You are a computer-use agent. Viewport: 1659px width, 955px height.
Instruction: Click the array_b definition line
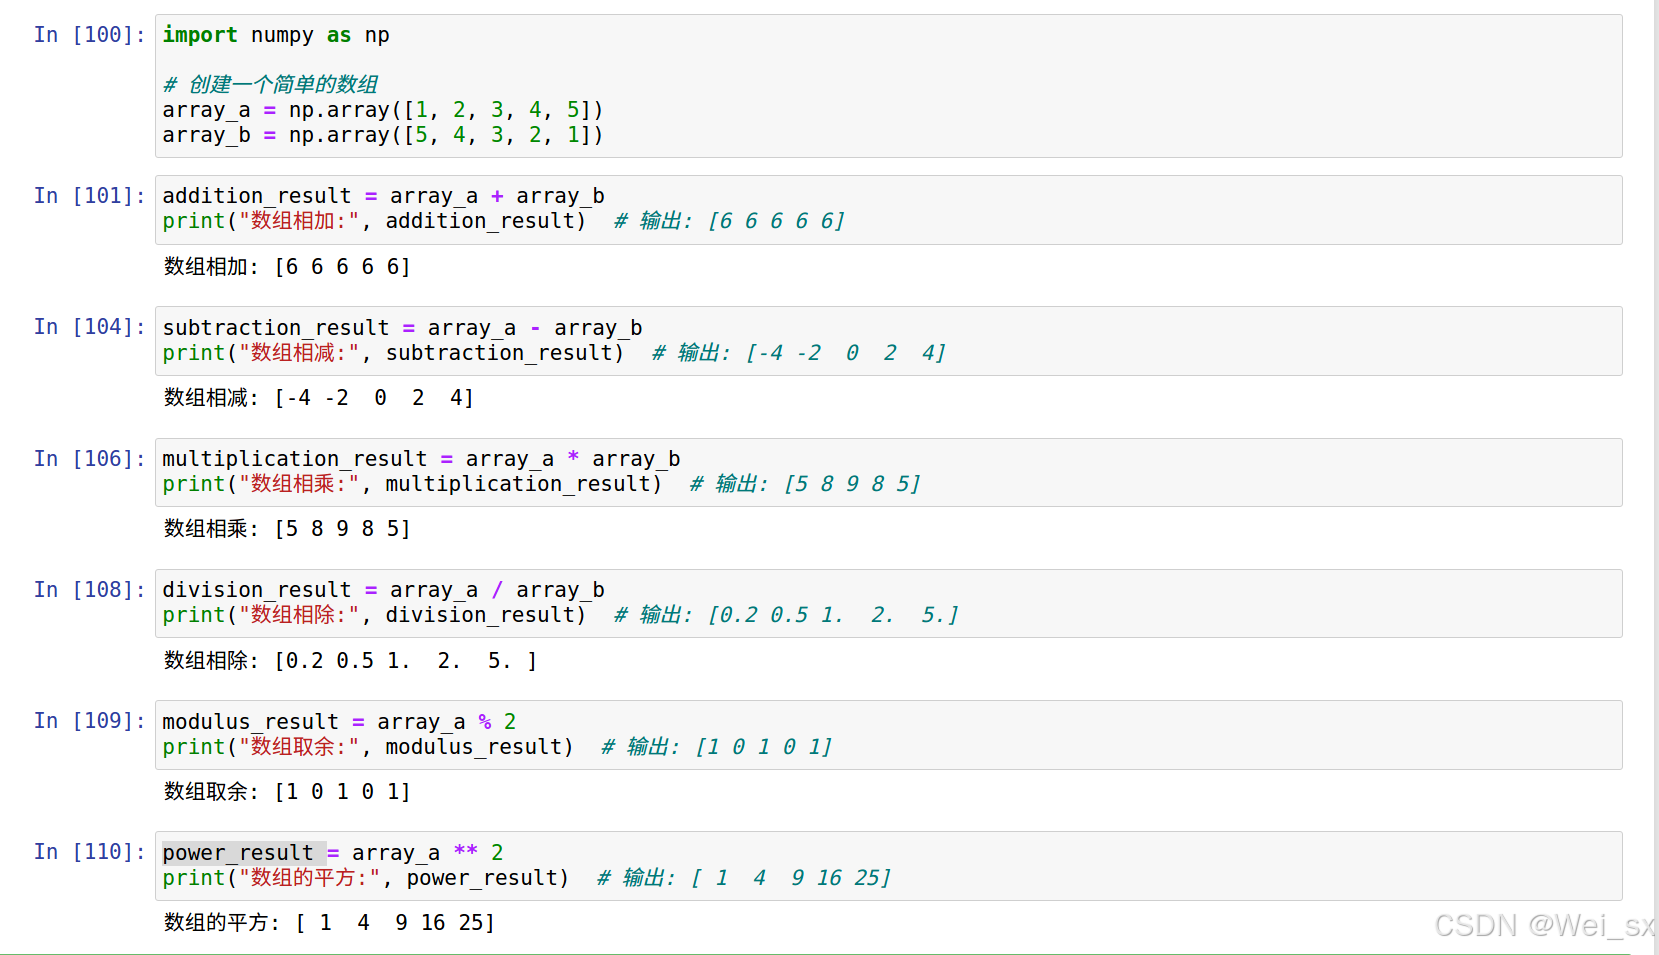383,135
